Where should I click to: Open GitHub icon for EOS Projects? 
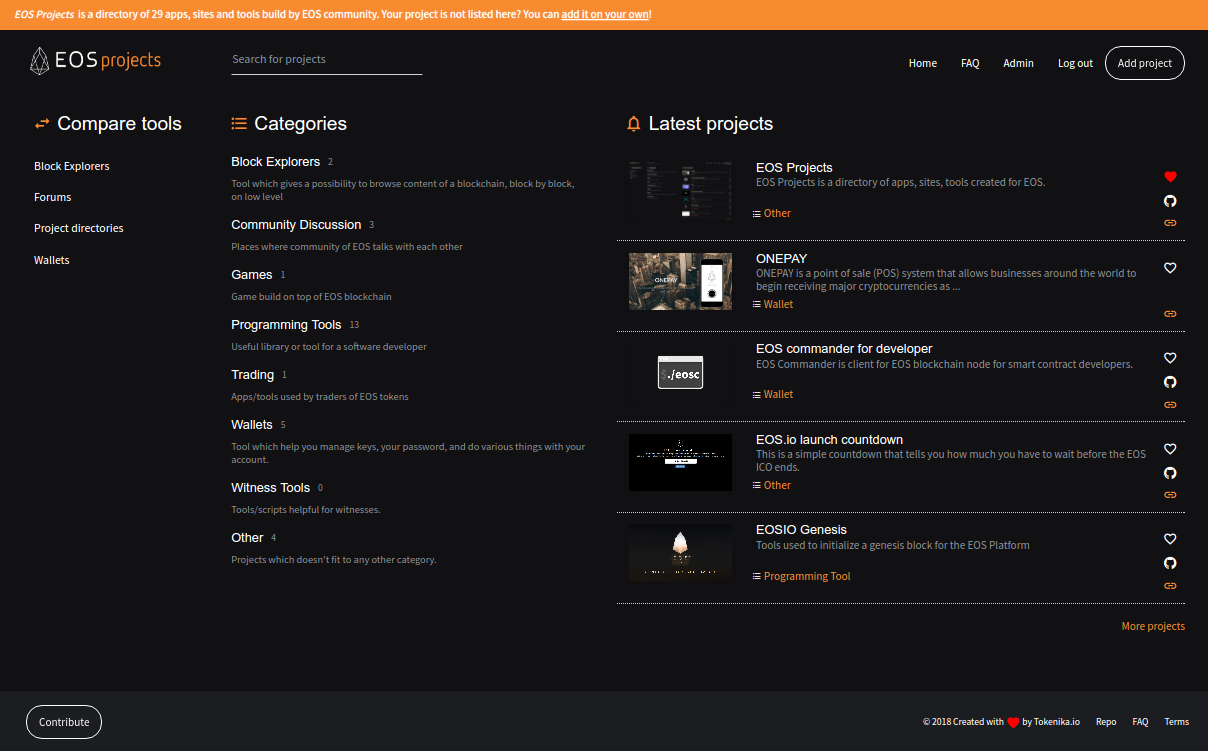[1170, 200]
